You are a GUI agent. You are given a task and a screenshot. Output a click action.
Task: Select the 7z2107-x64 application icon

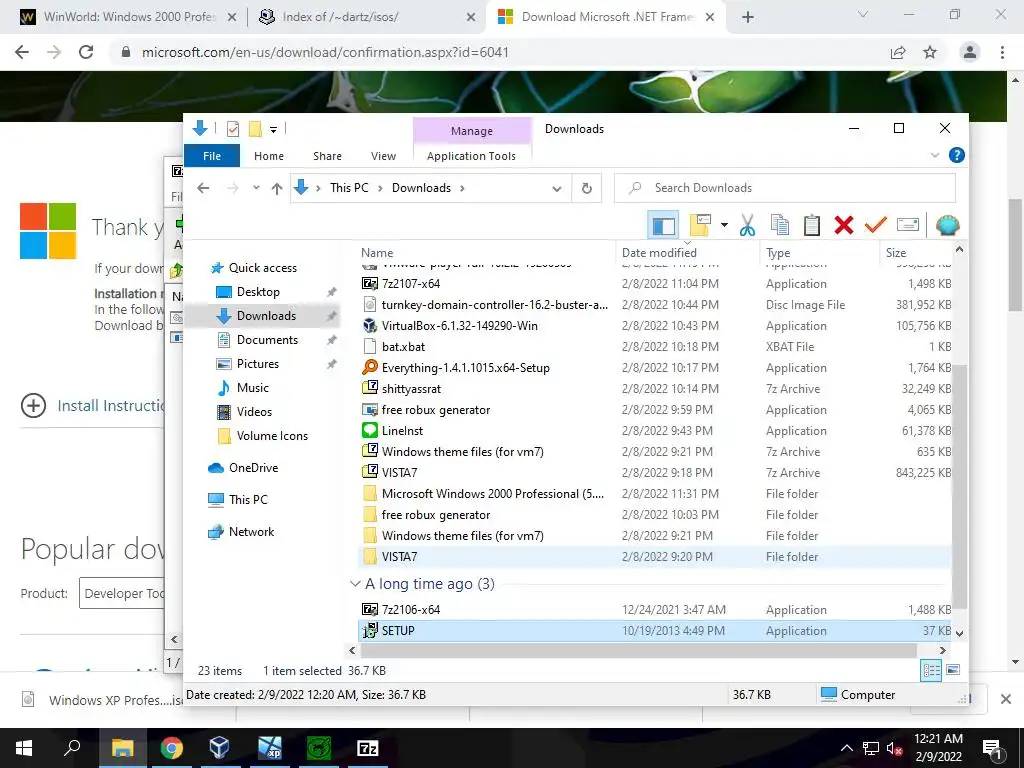370,284
